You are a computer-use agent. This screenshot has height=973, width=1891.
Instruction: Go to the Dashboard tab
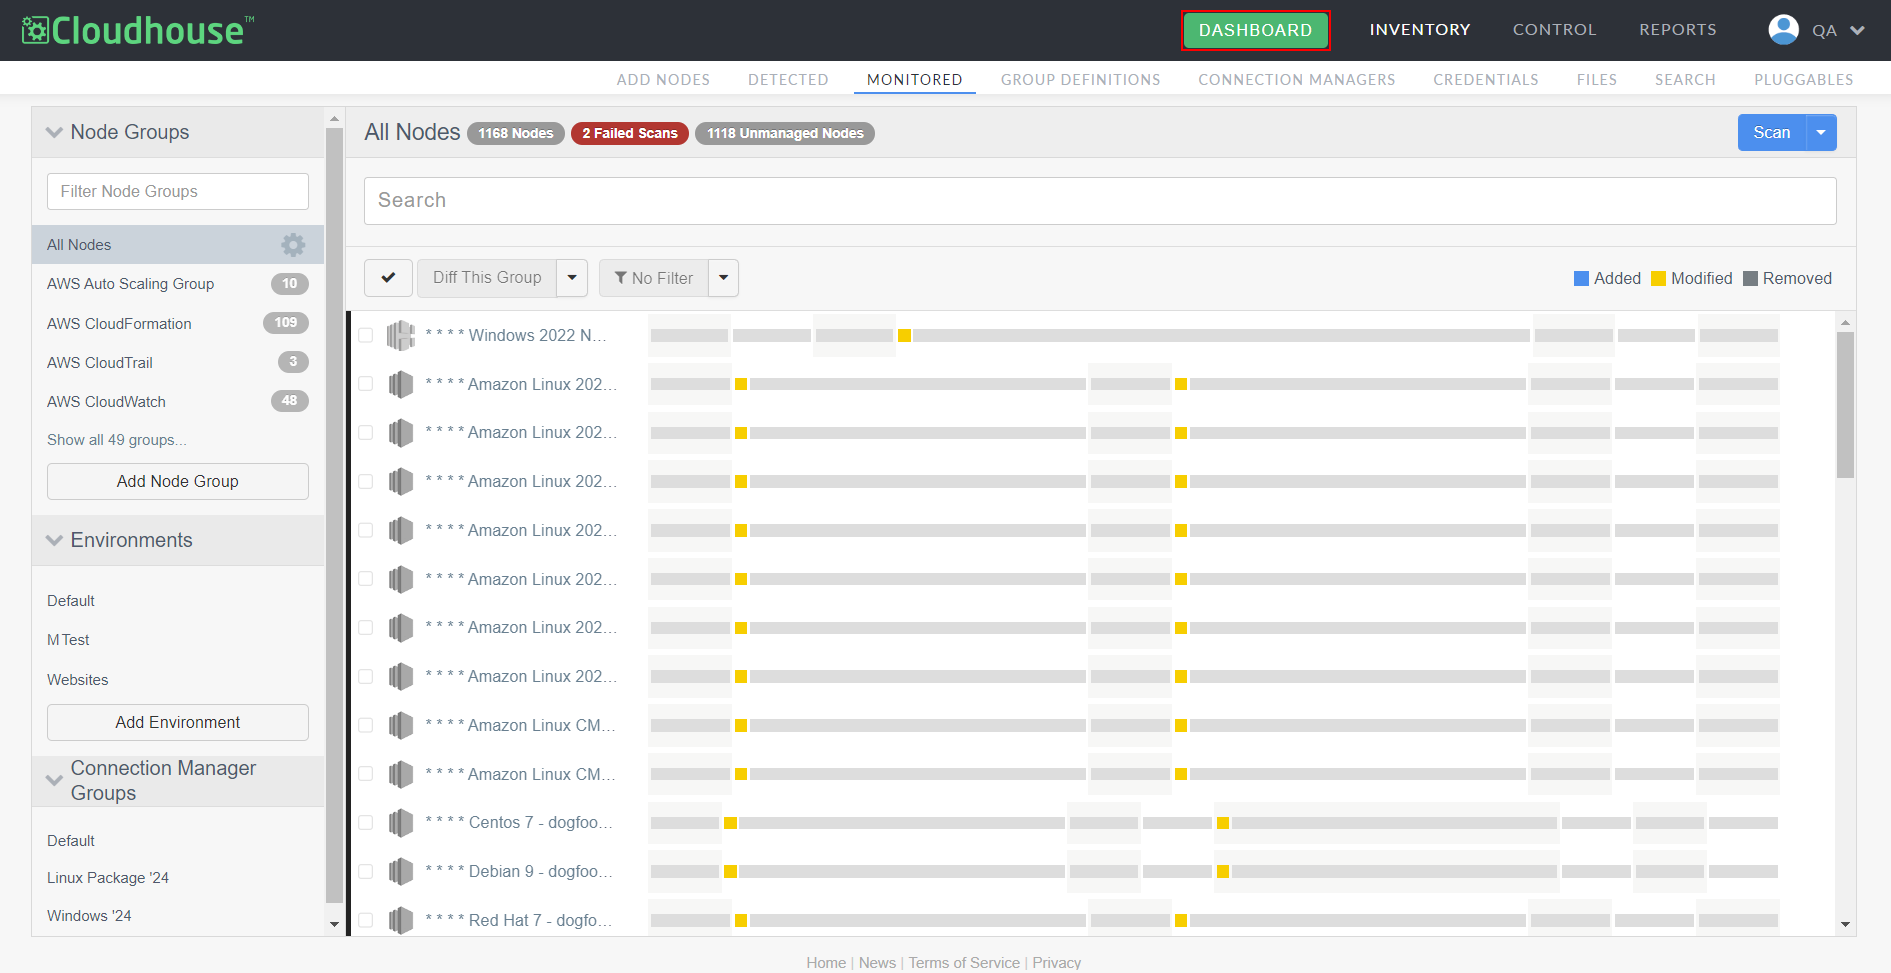coord(1256,30)
